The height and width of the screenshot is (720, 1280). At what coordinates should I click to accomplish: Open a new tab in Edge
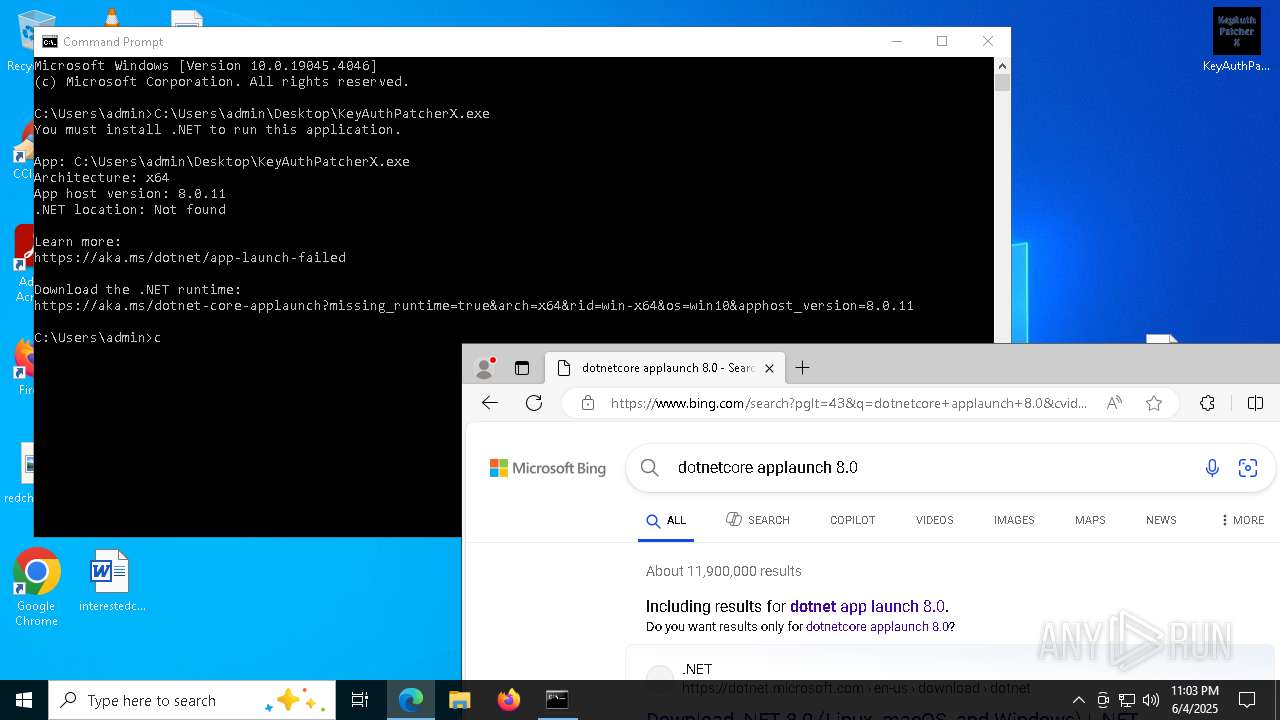[802, 368]
